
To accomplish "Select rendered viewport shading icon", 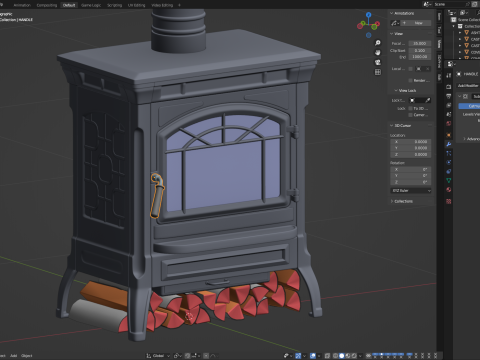I will pos(354,356).
